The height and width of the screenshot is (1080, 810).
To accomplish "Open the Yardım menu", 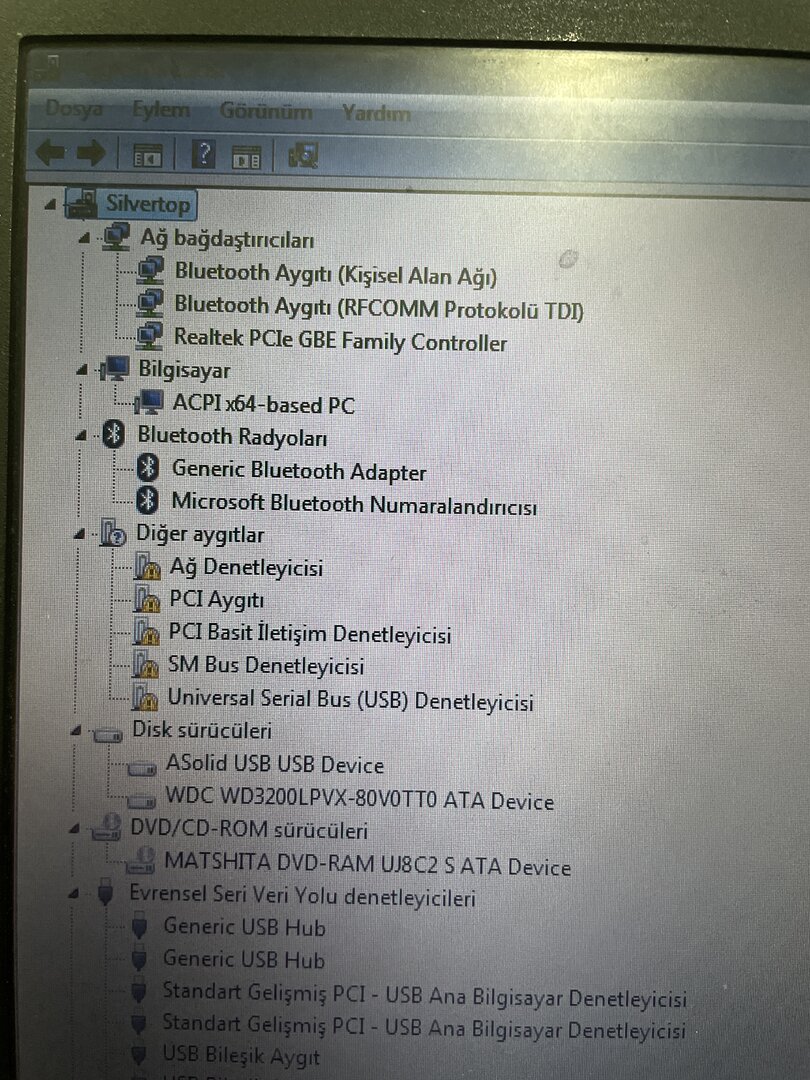I will coord(376,112).
